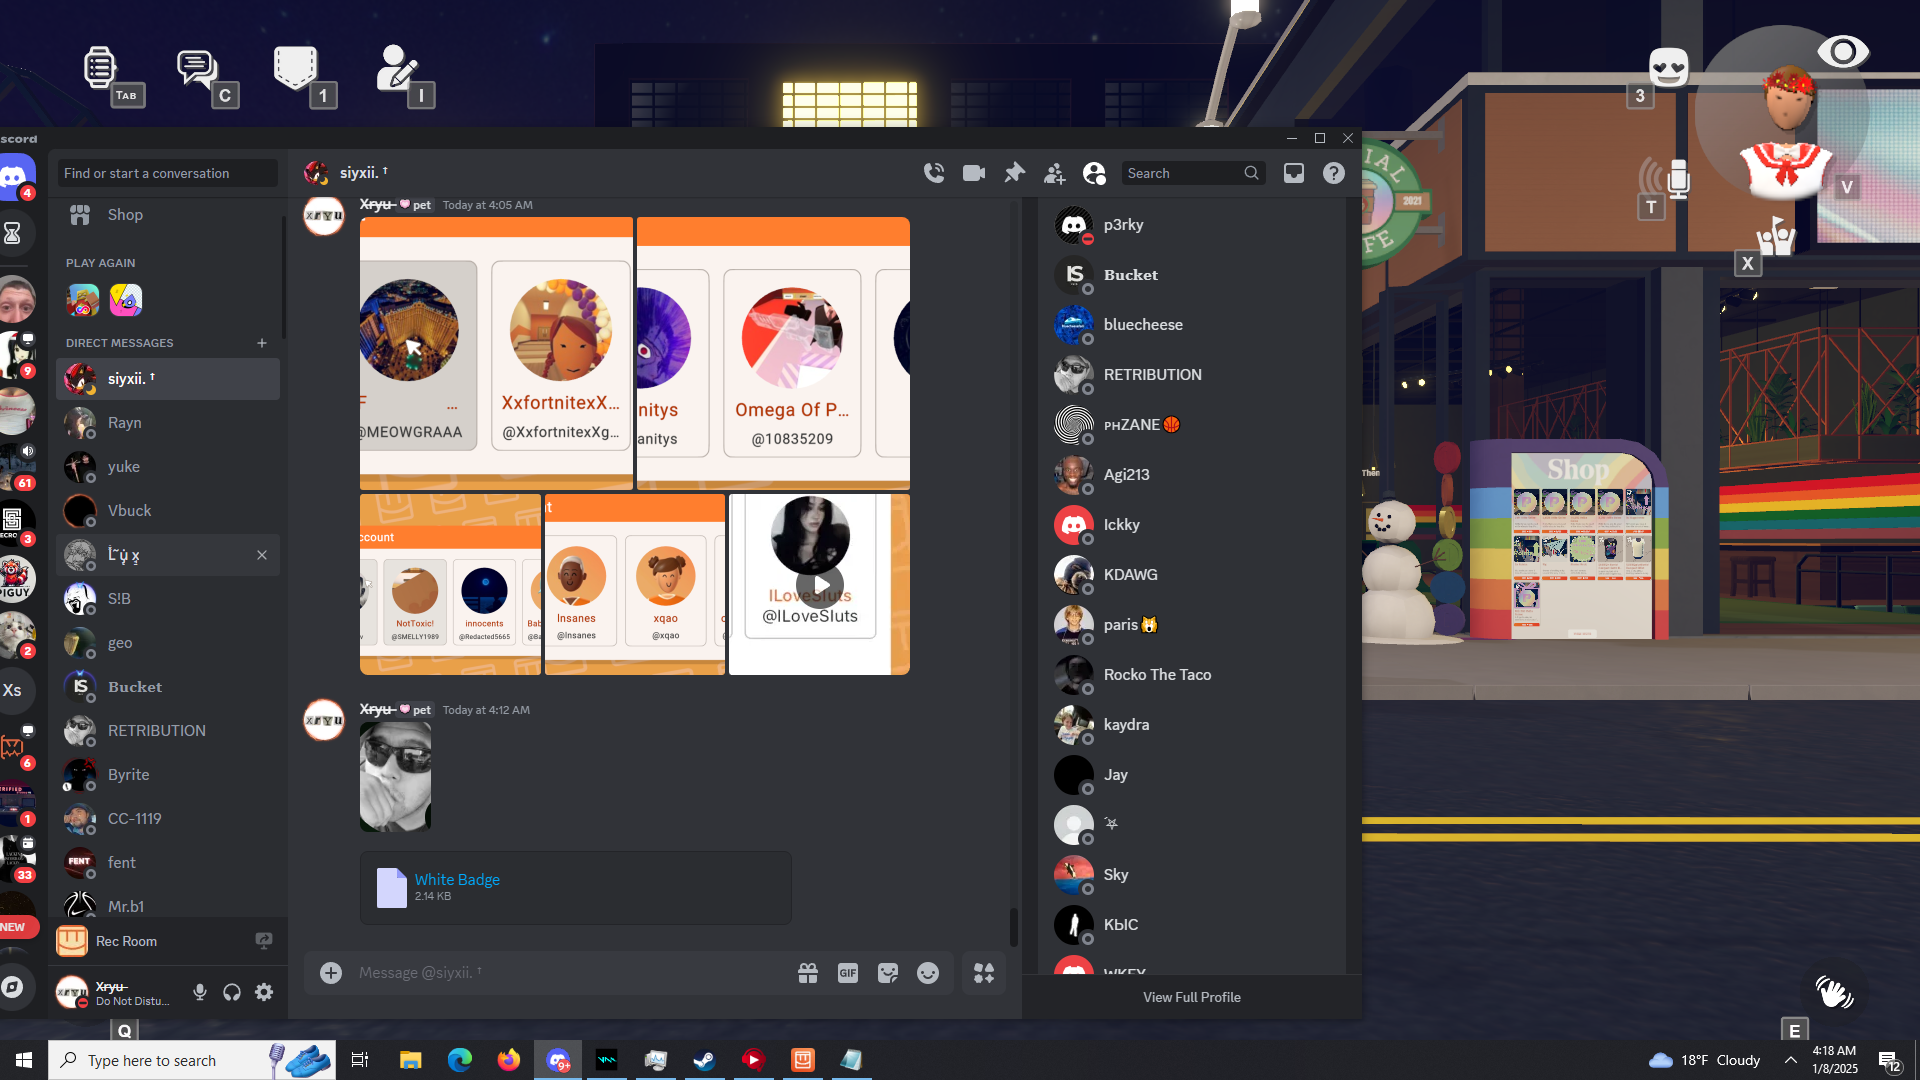The width and height of the screenshot is (1920, 1080).
Task: Open the Shop tab
Action: [125, 215]
